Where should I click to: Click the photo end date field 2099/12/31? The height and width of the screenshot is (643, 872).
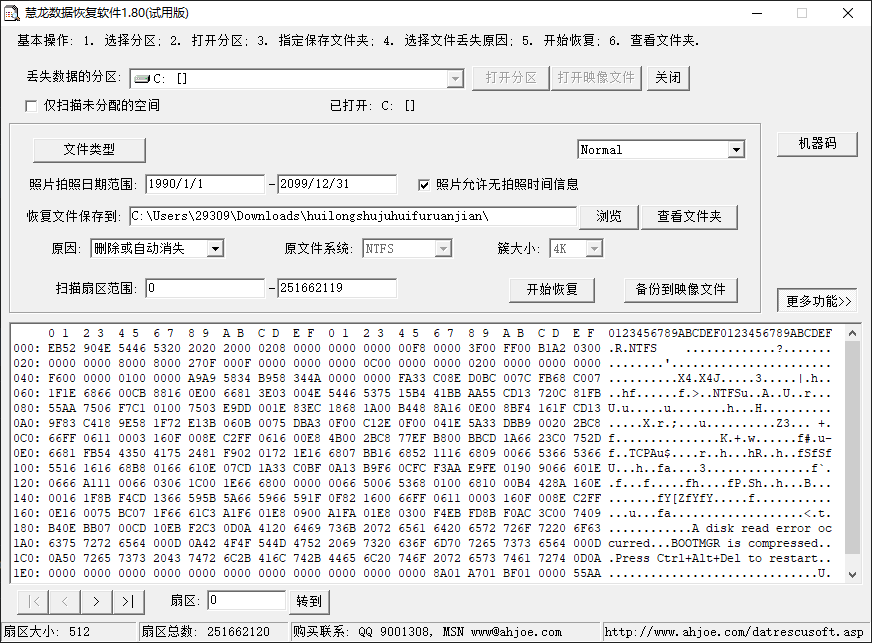pyautogui.click(x=337, y=184)
